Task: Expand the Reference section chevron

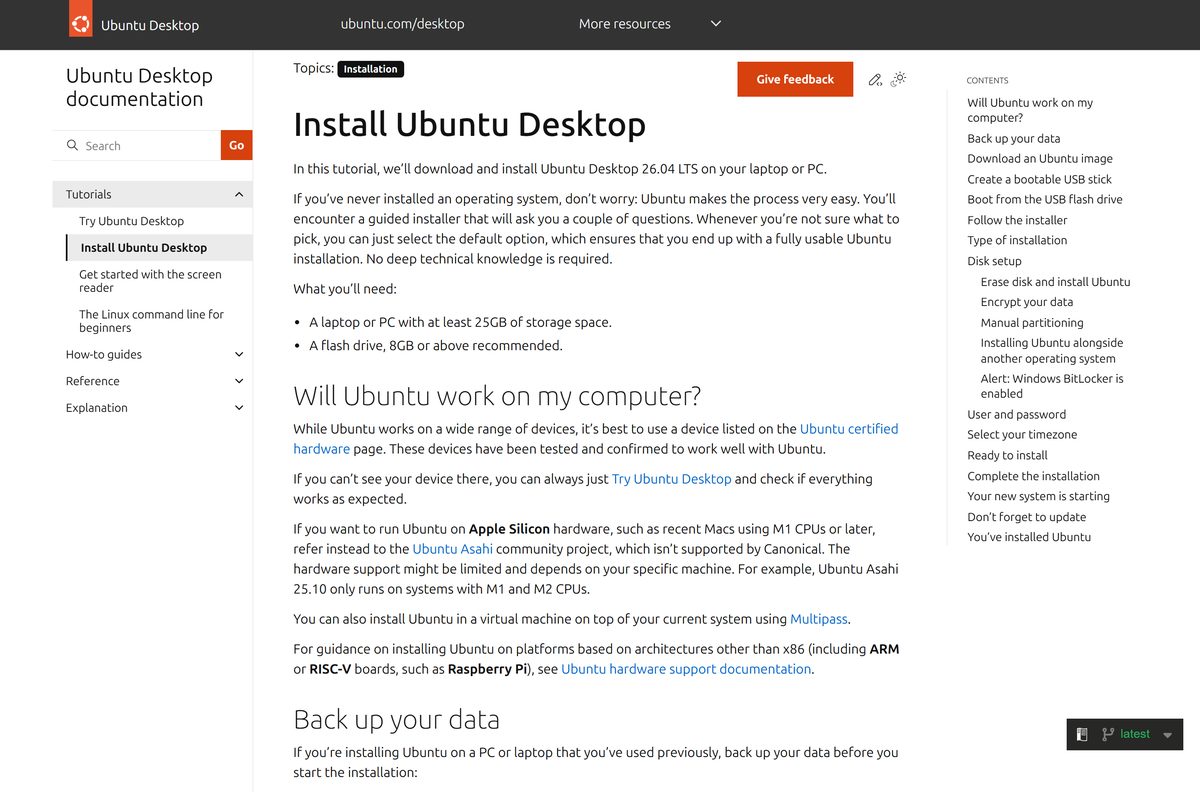Action: (x=239, y=381)
